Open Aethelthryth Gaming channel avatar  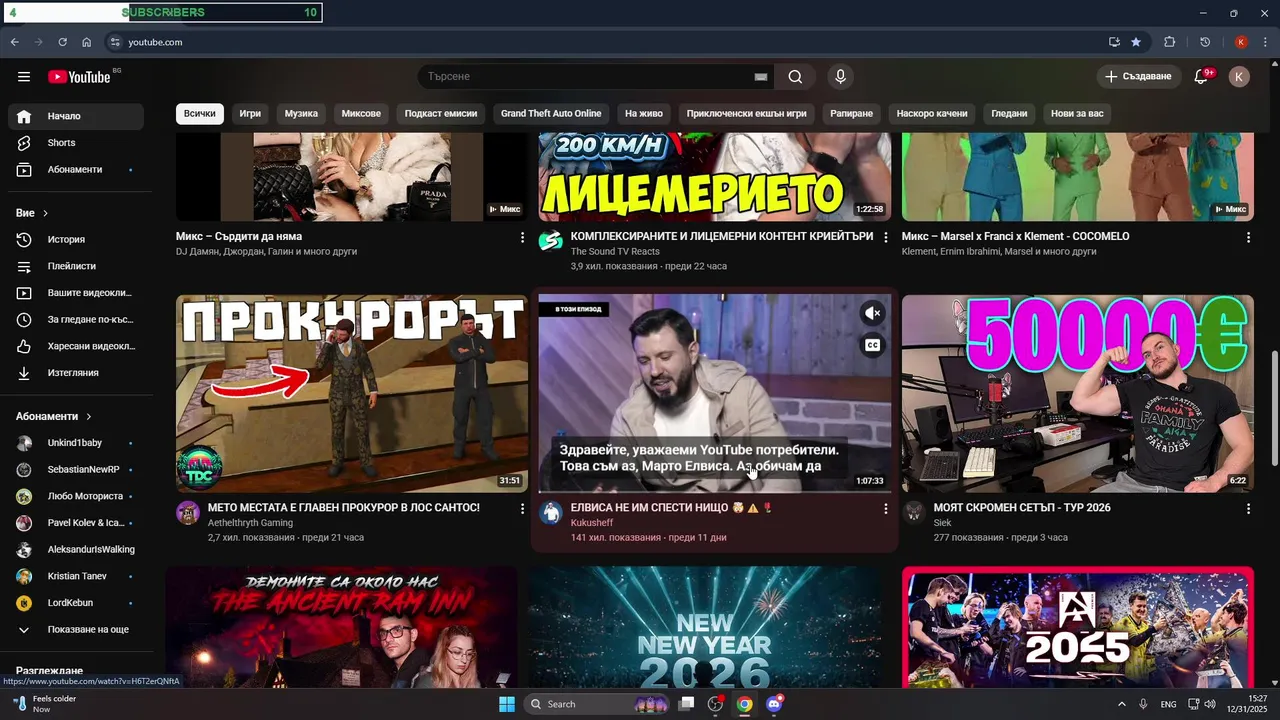click(x=188, y=513)
